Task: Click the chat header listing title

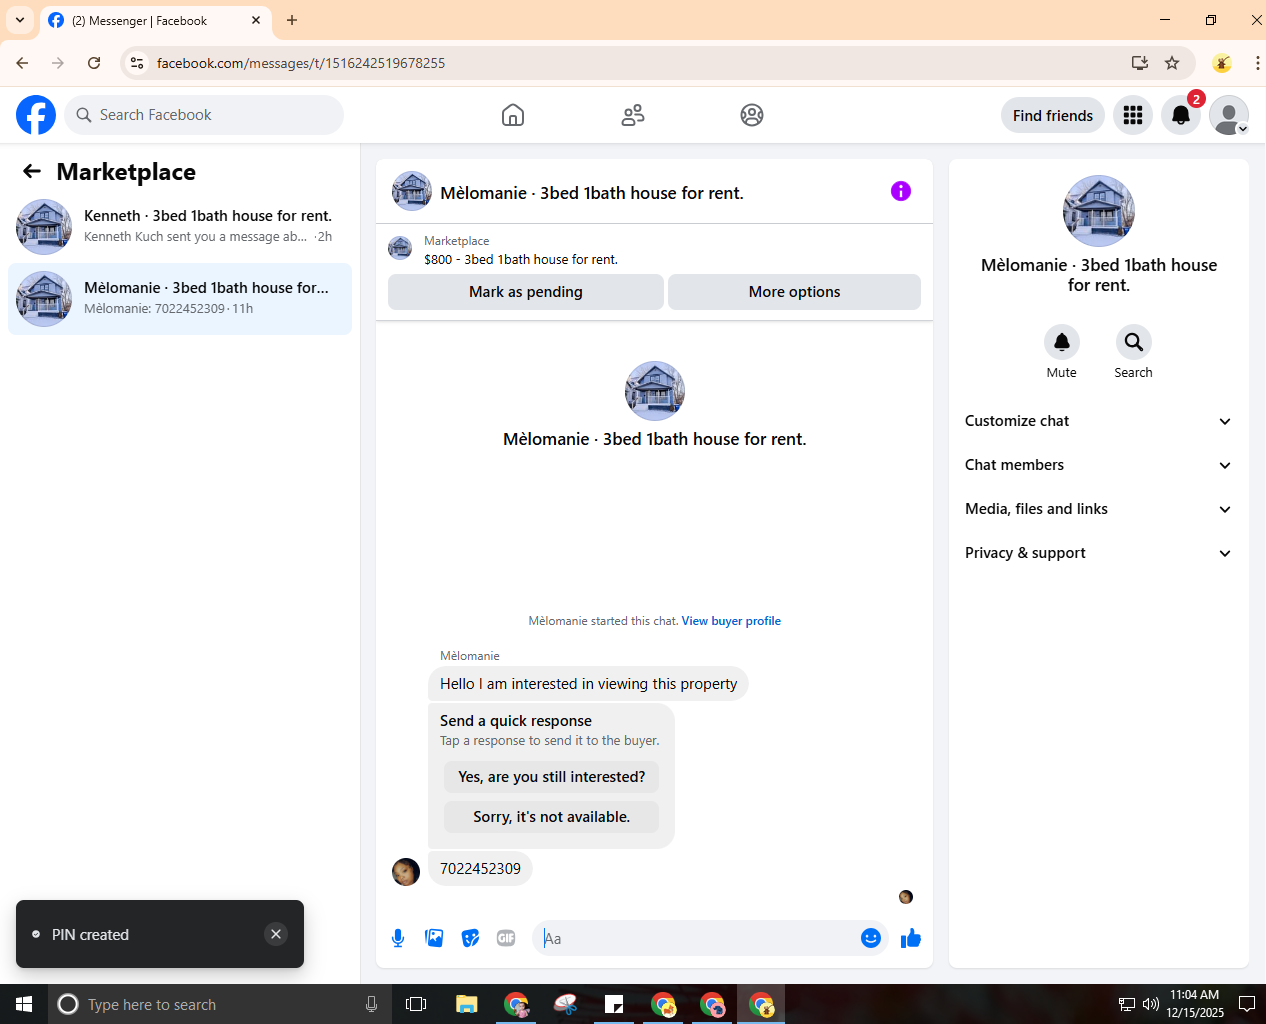Action: [592, 193]
